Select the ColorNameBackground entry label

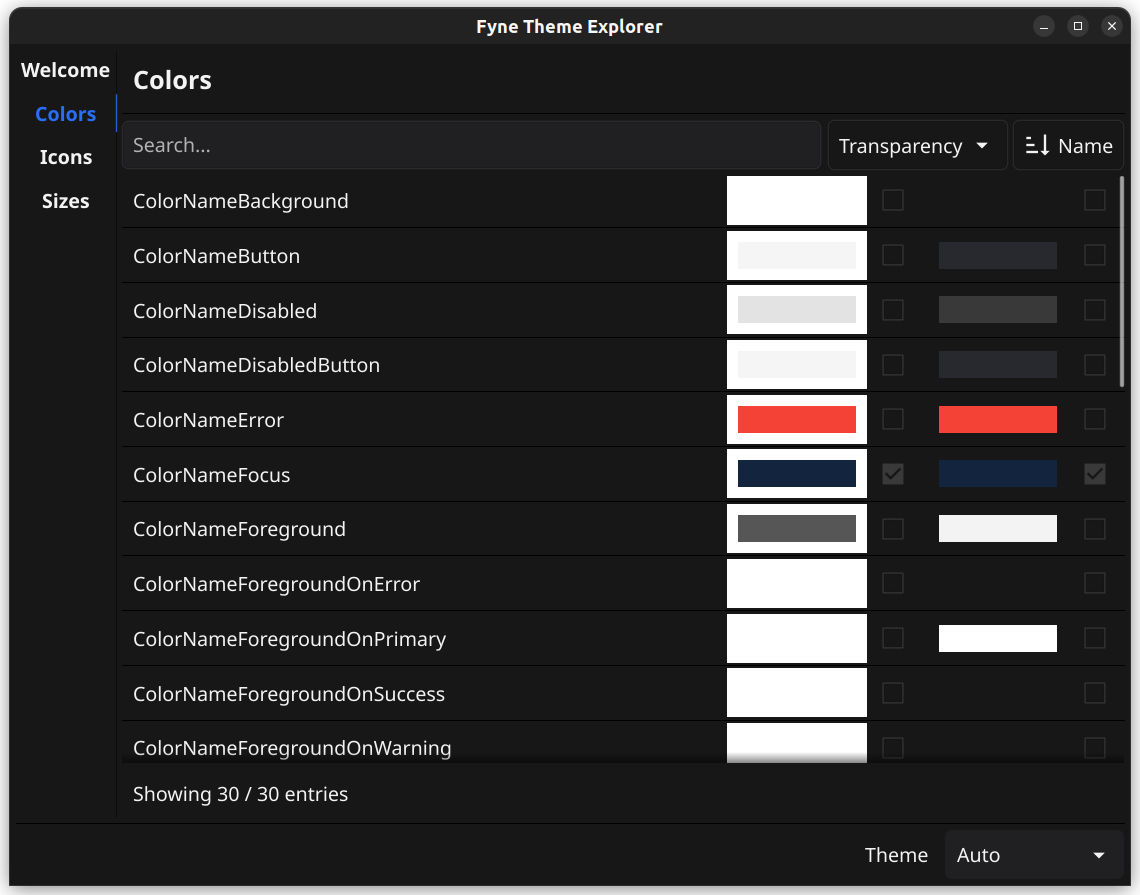[x=241, y=201]
